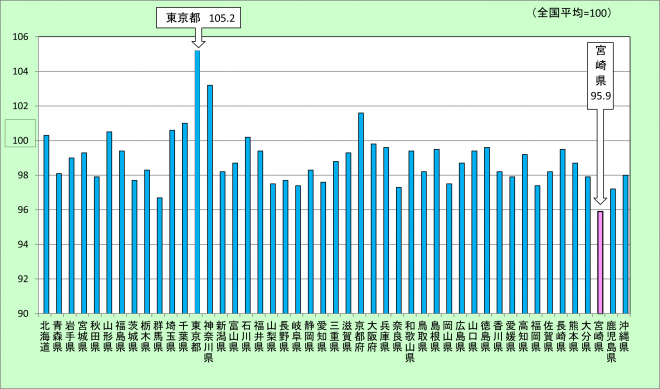Click the 和歌山県 x-axis label
The width and height of the screenshot is (660, 389).
pyautogui.click(x=411, y=341)
